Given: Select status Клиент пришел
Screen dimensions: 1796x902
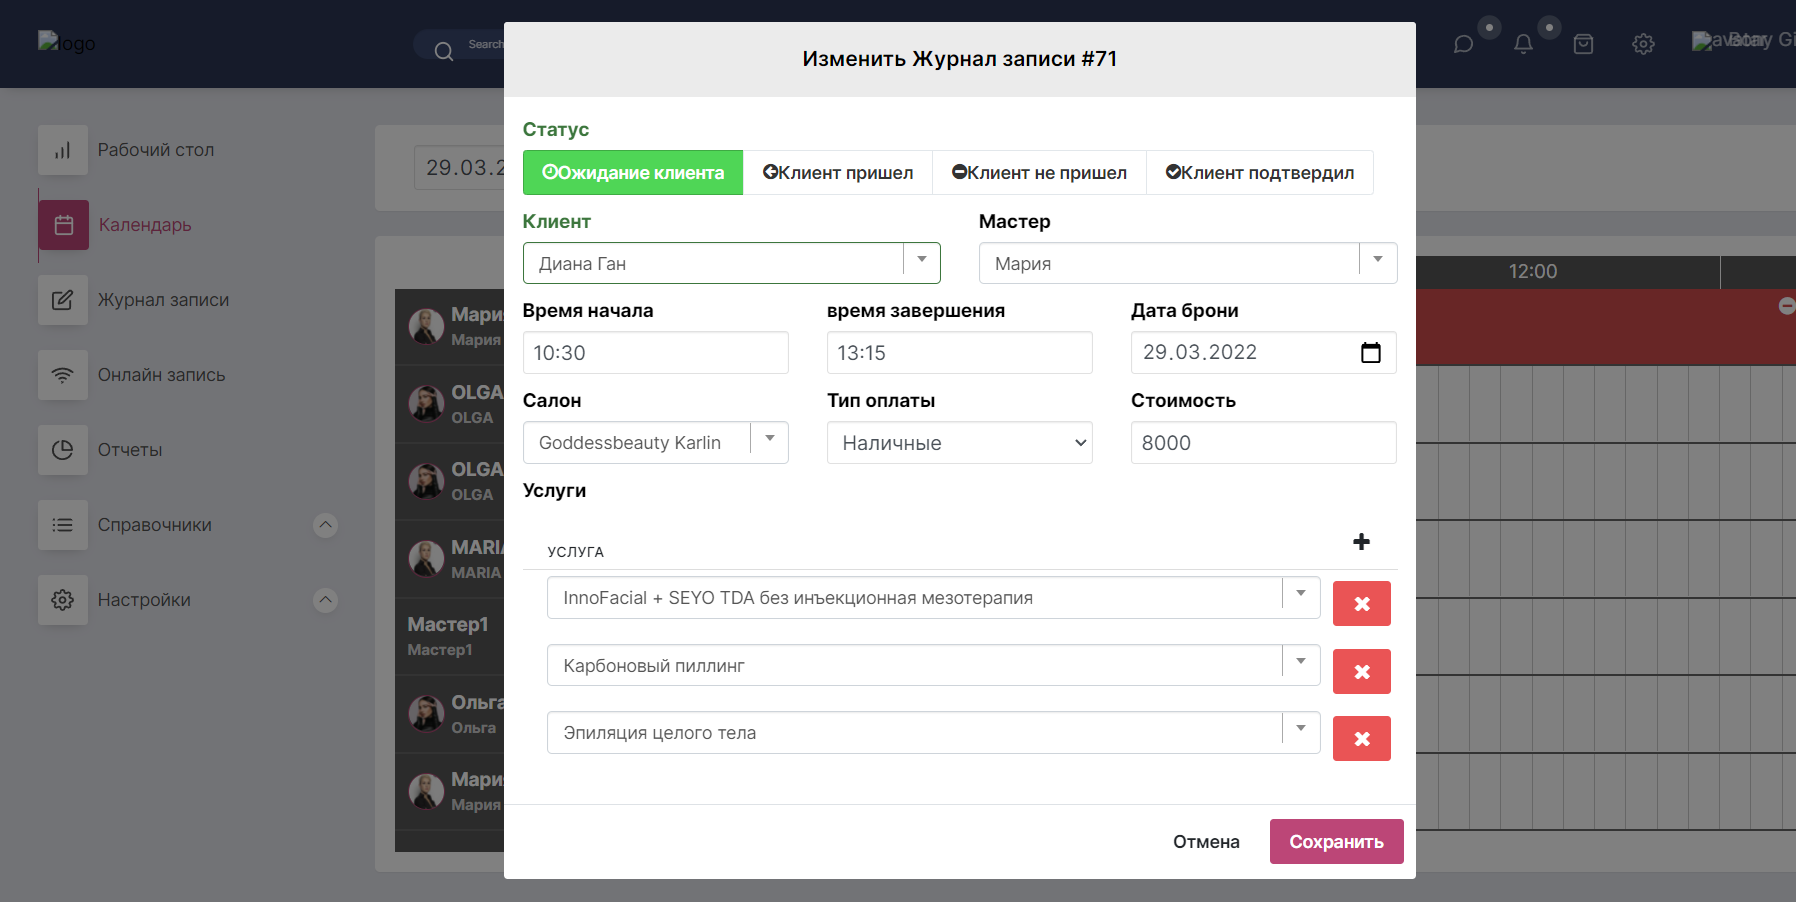Looking at the screenshot, I should pyautogui.click(x=838, y=173).
